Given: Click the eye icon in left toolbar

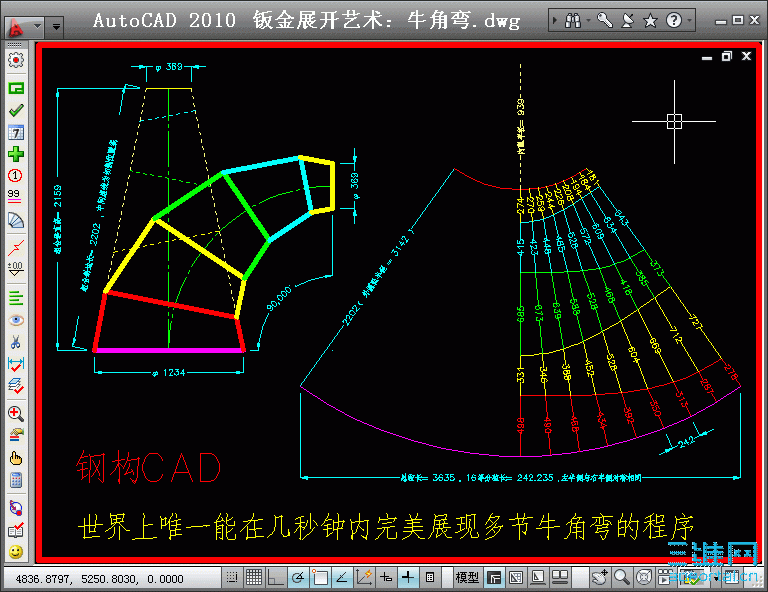Looking at the screenshot, I should (x=16, y=320).
